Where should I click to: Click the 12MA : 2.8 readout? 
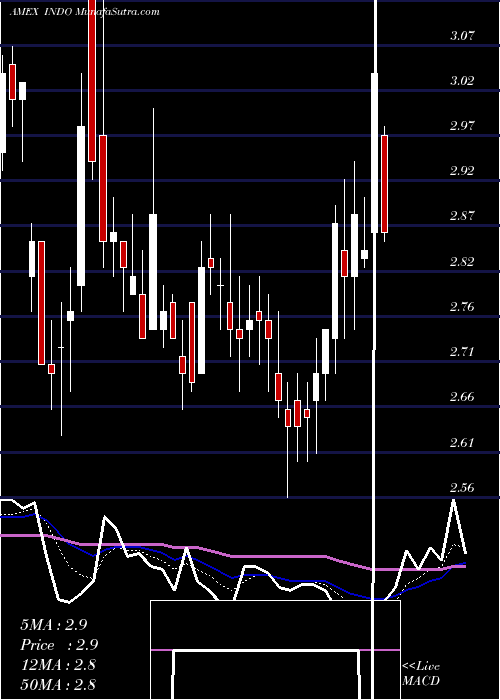click(58, 665)
